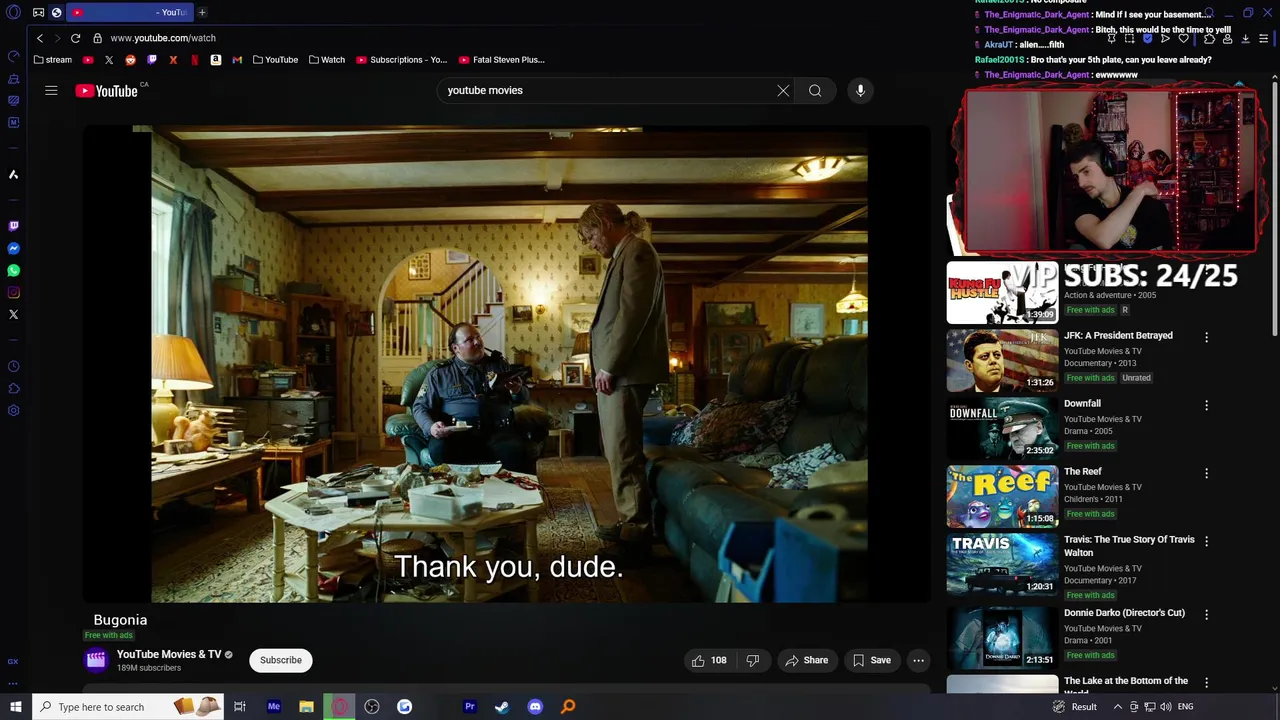The width and height of the screenshot is (1280, 720).
Task: Dislike the Bugonia video
Action: coord(753,660)
